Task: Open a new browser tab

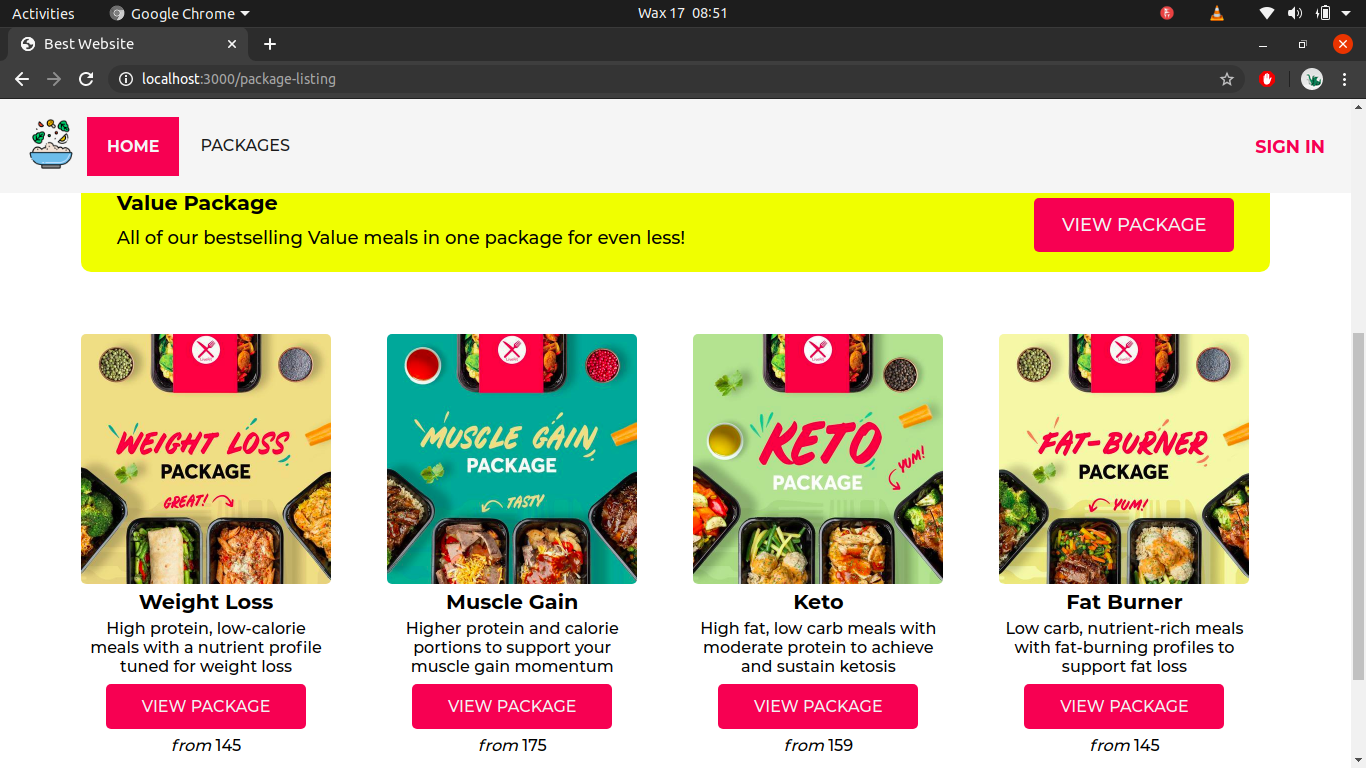Action: tap(270, 44)
